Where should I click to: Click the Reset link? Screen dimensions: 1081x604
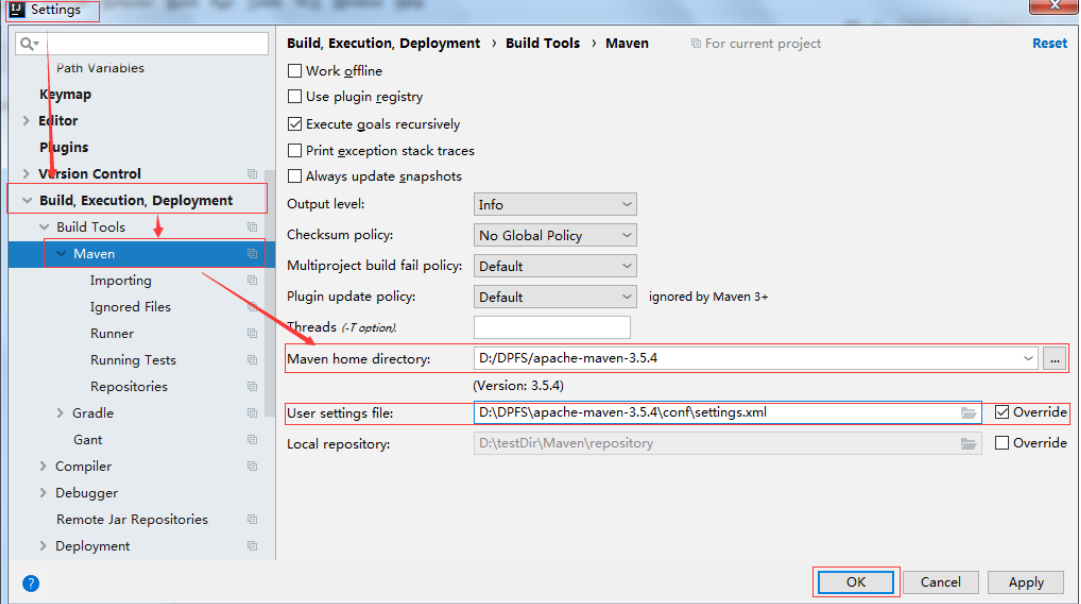[x=1049, y=43]
